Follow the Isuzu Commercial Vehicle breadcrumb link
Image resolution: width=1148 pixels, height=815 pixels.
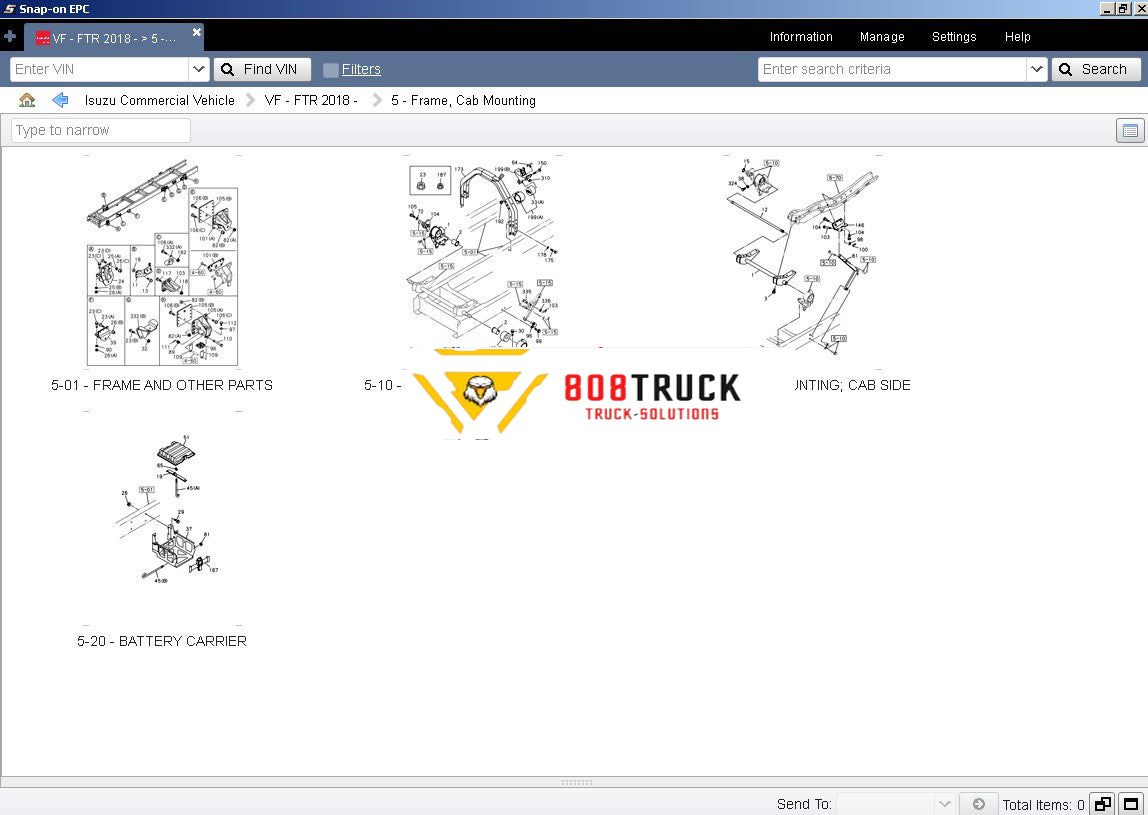point(159,100)
